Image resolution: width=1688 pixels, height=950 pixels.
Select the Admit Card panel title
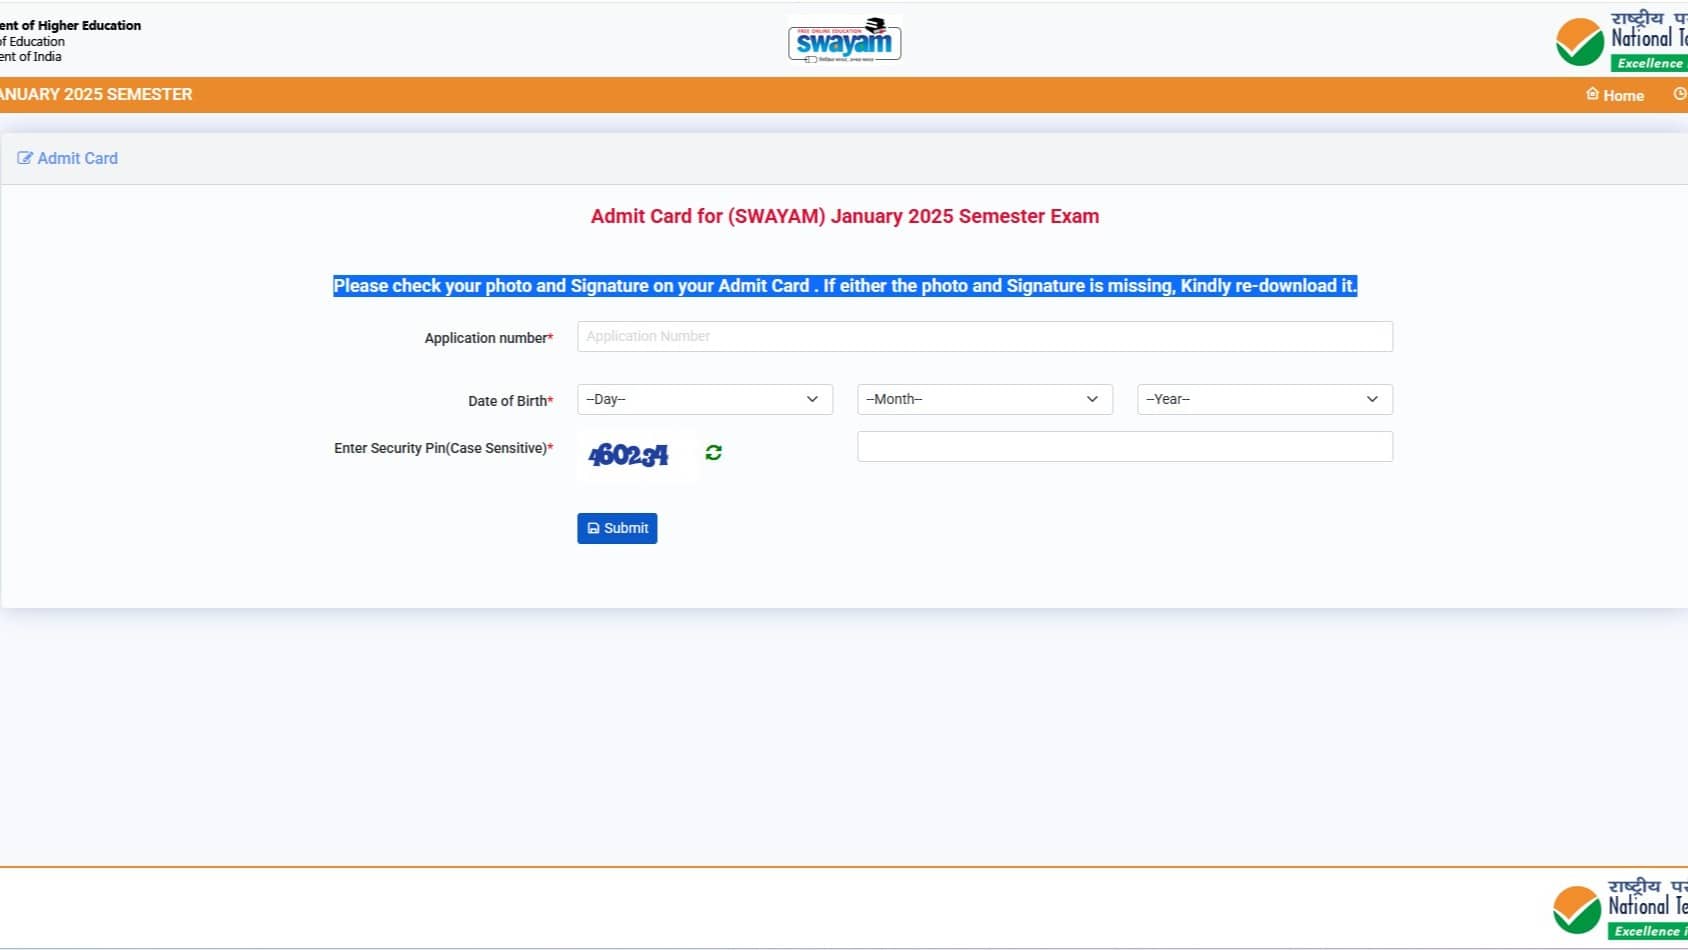tap(77, 158)
